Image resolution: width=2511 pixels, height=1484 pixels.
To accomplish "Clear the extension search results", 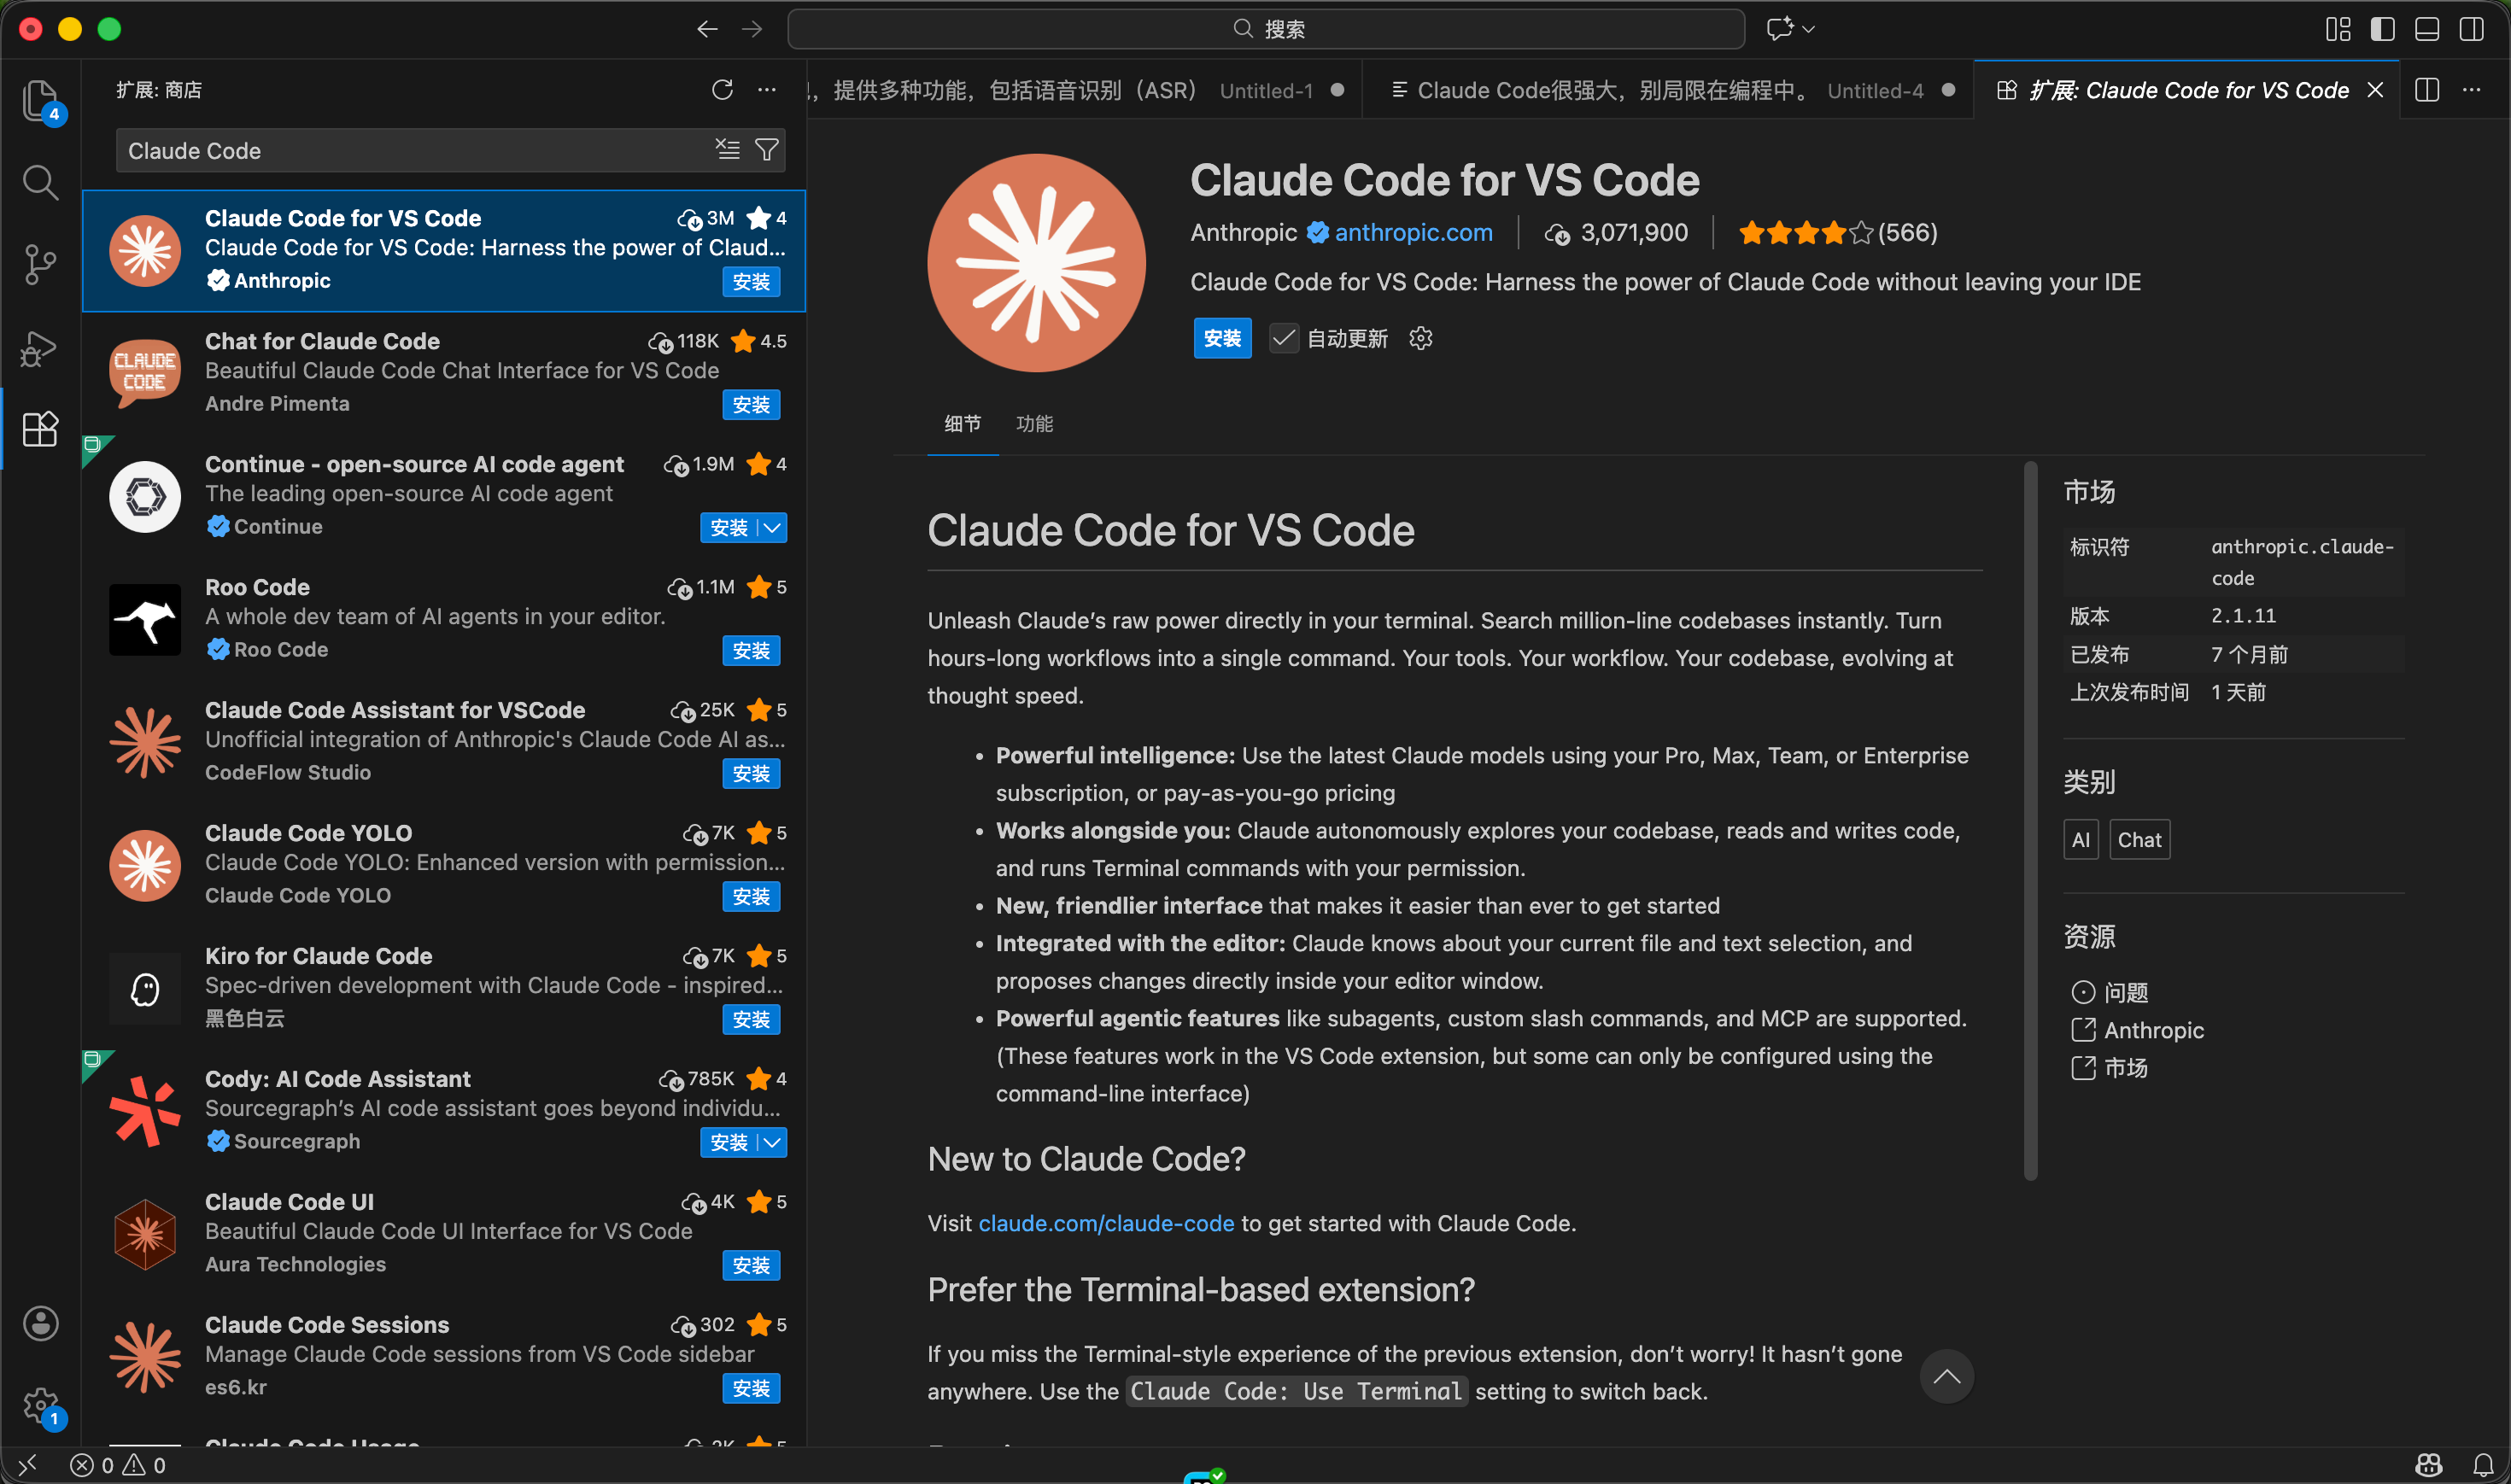I will pyautogui.click(x=727, y=150).
